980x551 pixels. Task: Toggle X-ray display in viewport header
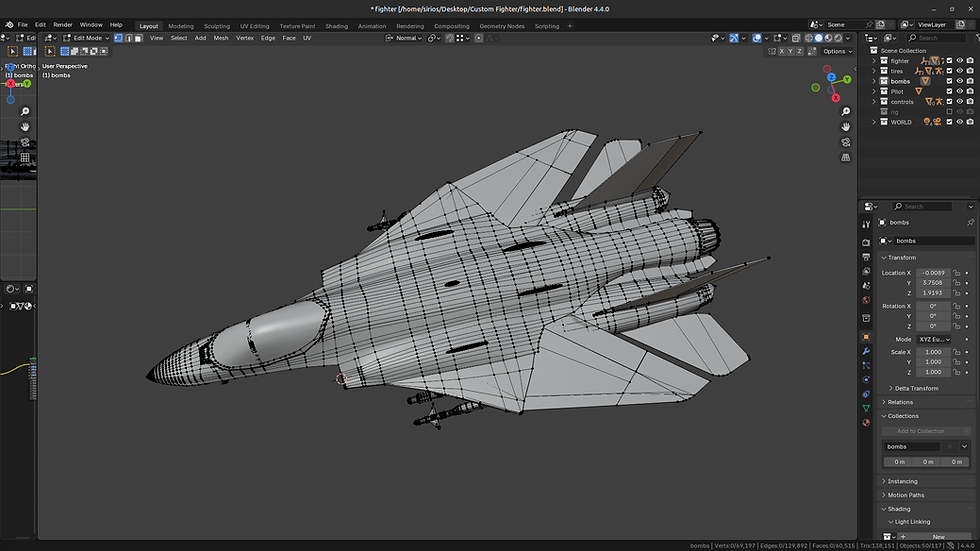click(x=796, y=38)
